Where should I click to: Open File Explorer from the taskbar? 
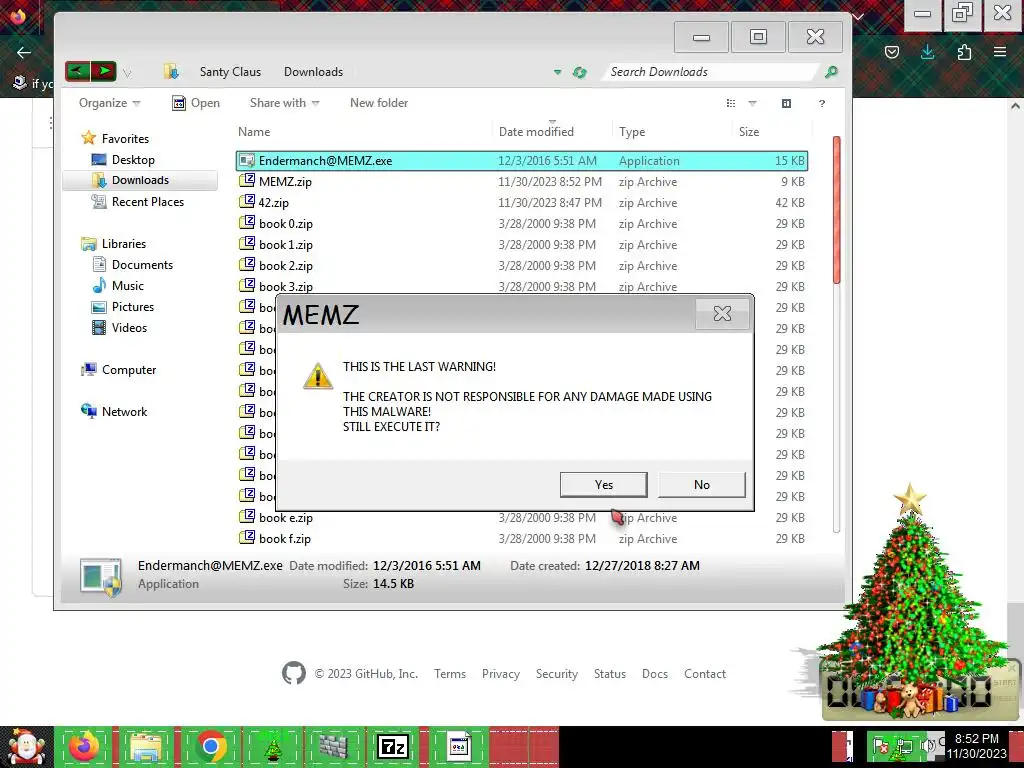click(x=146, y=746)
